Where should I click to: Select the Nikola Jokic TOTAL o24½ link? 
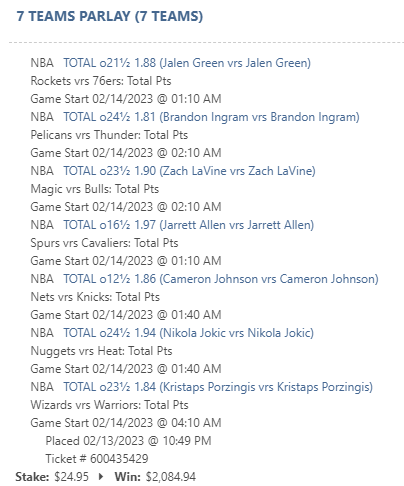(189, 333)
